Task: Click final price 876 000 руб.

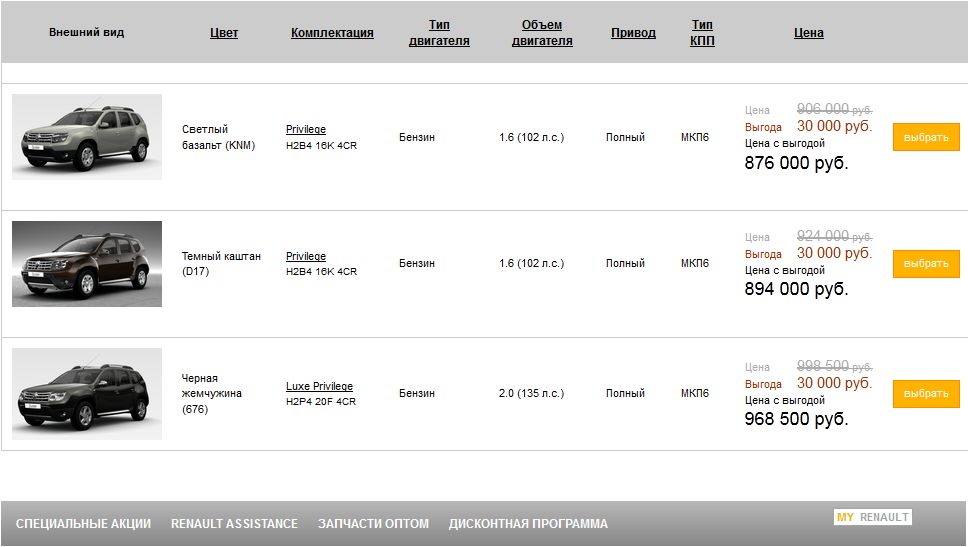Action: [796, 163]
